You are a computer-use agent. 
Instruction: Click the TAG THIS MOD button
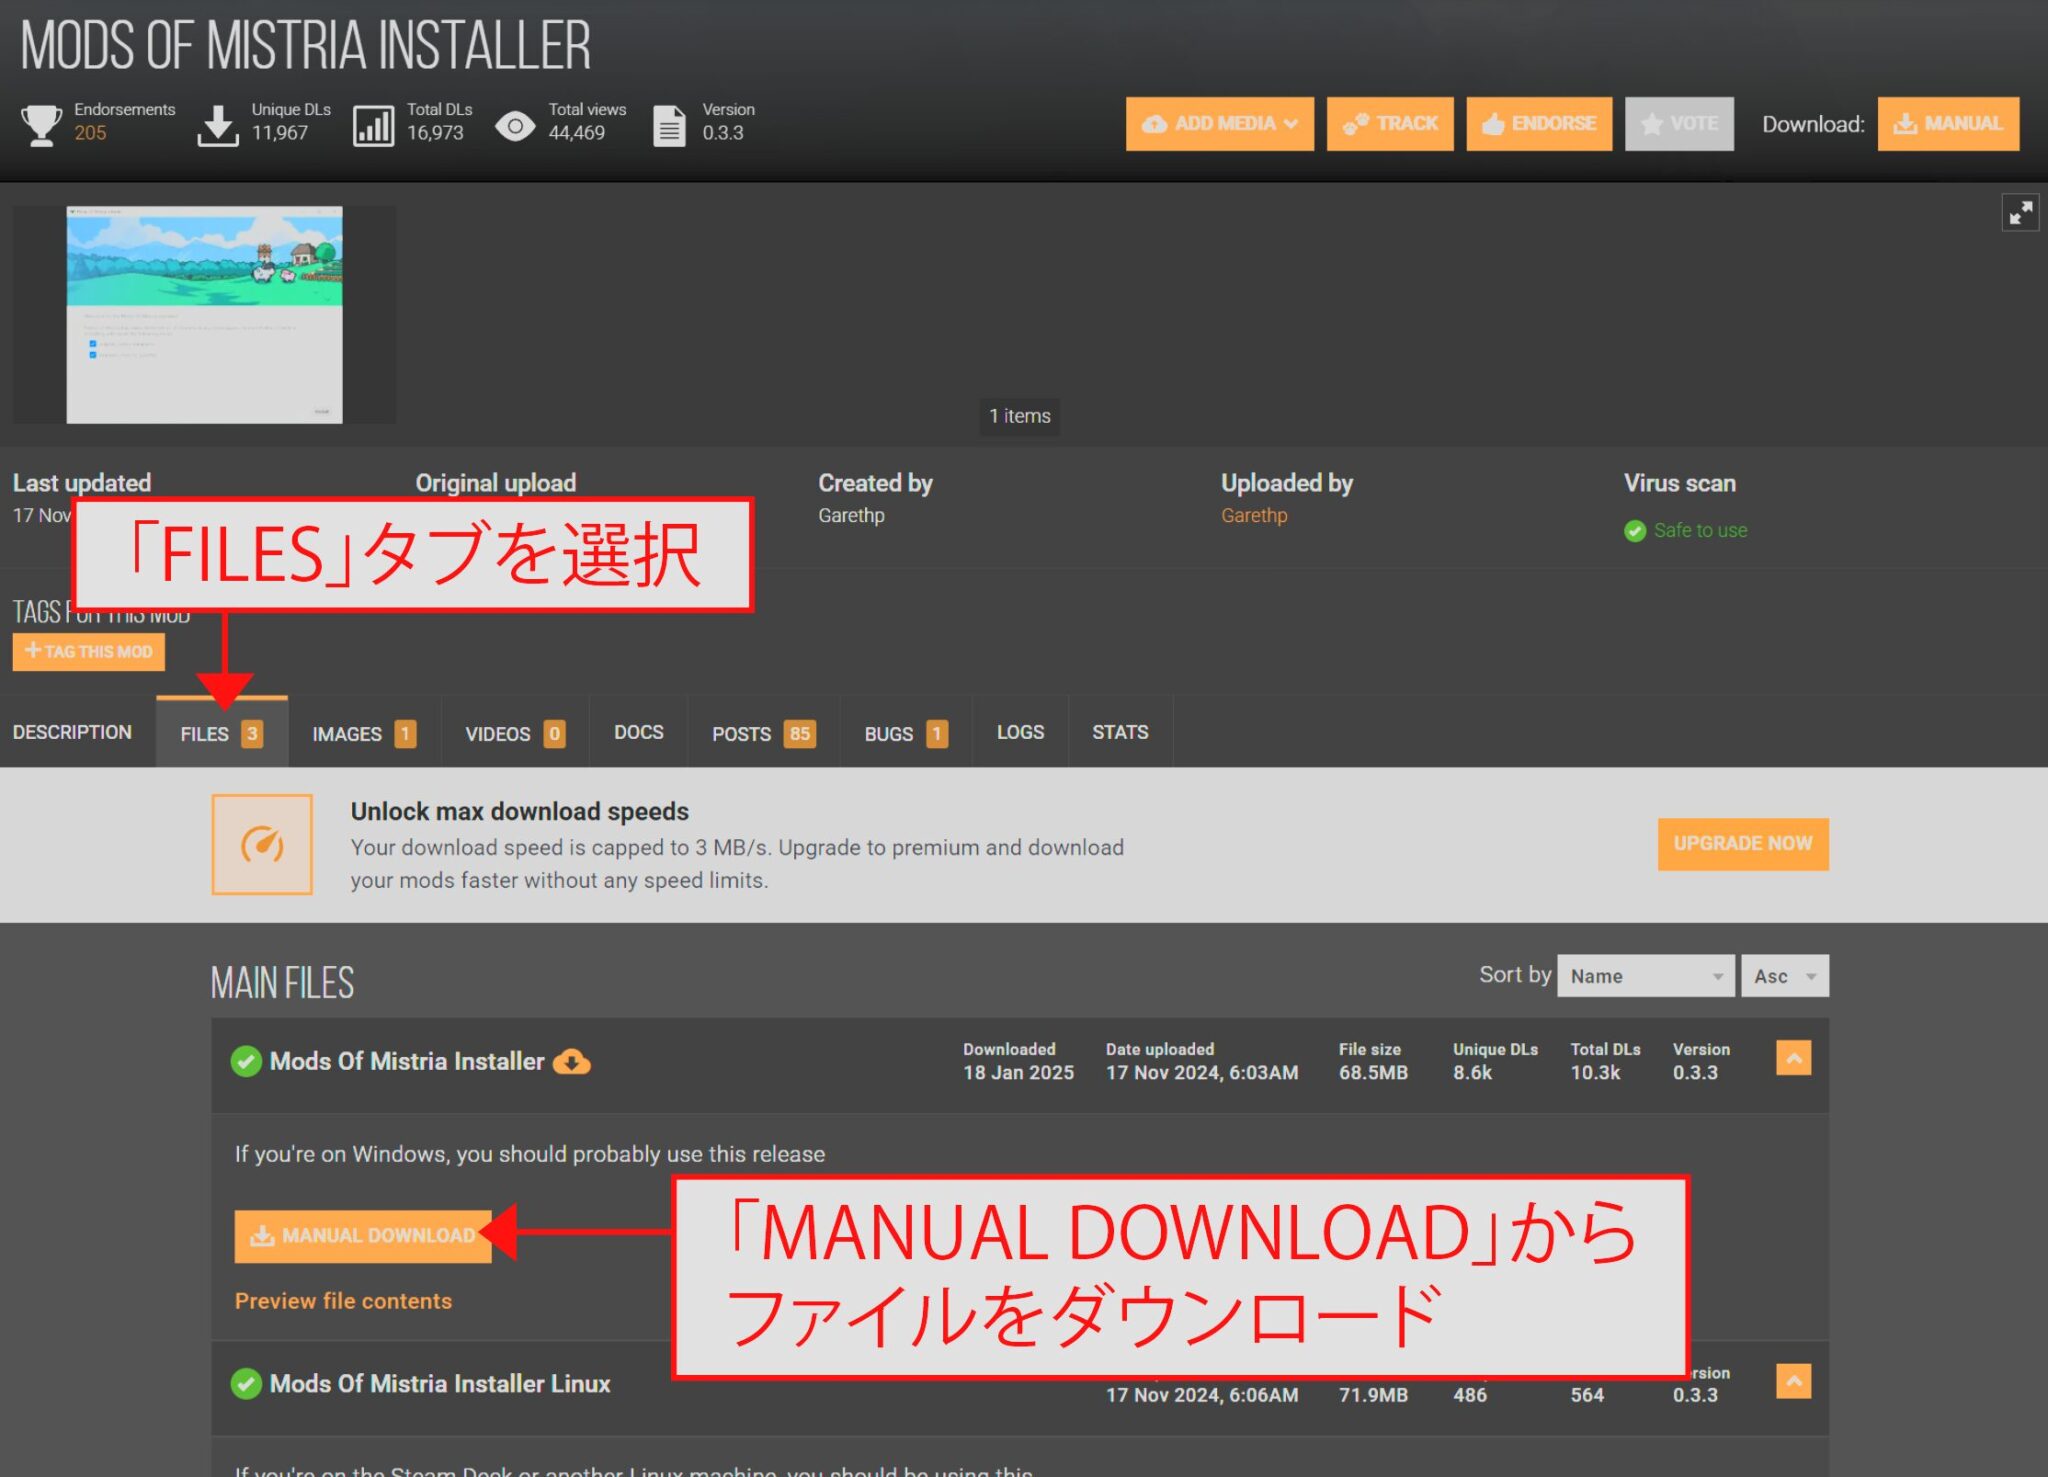[88, 651]
